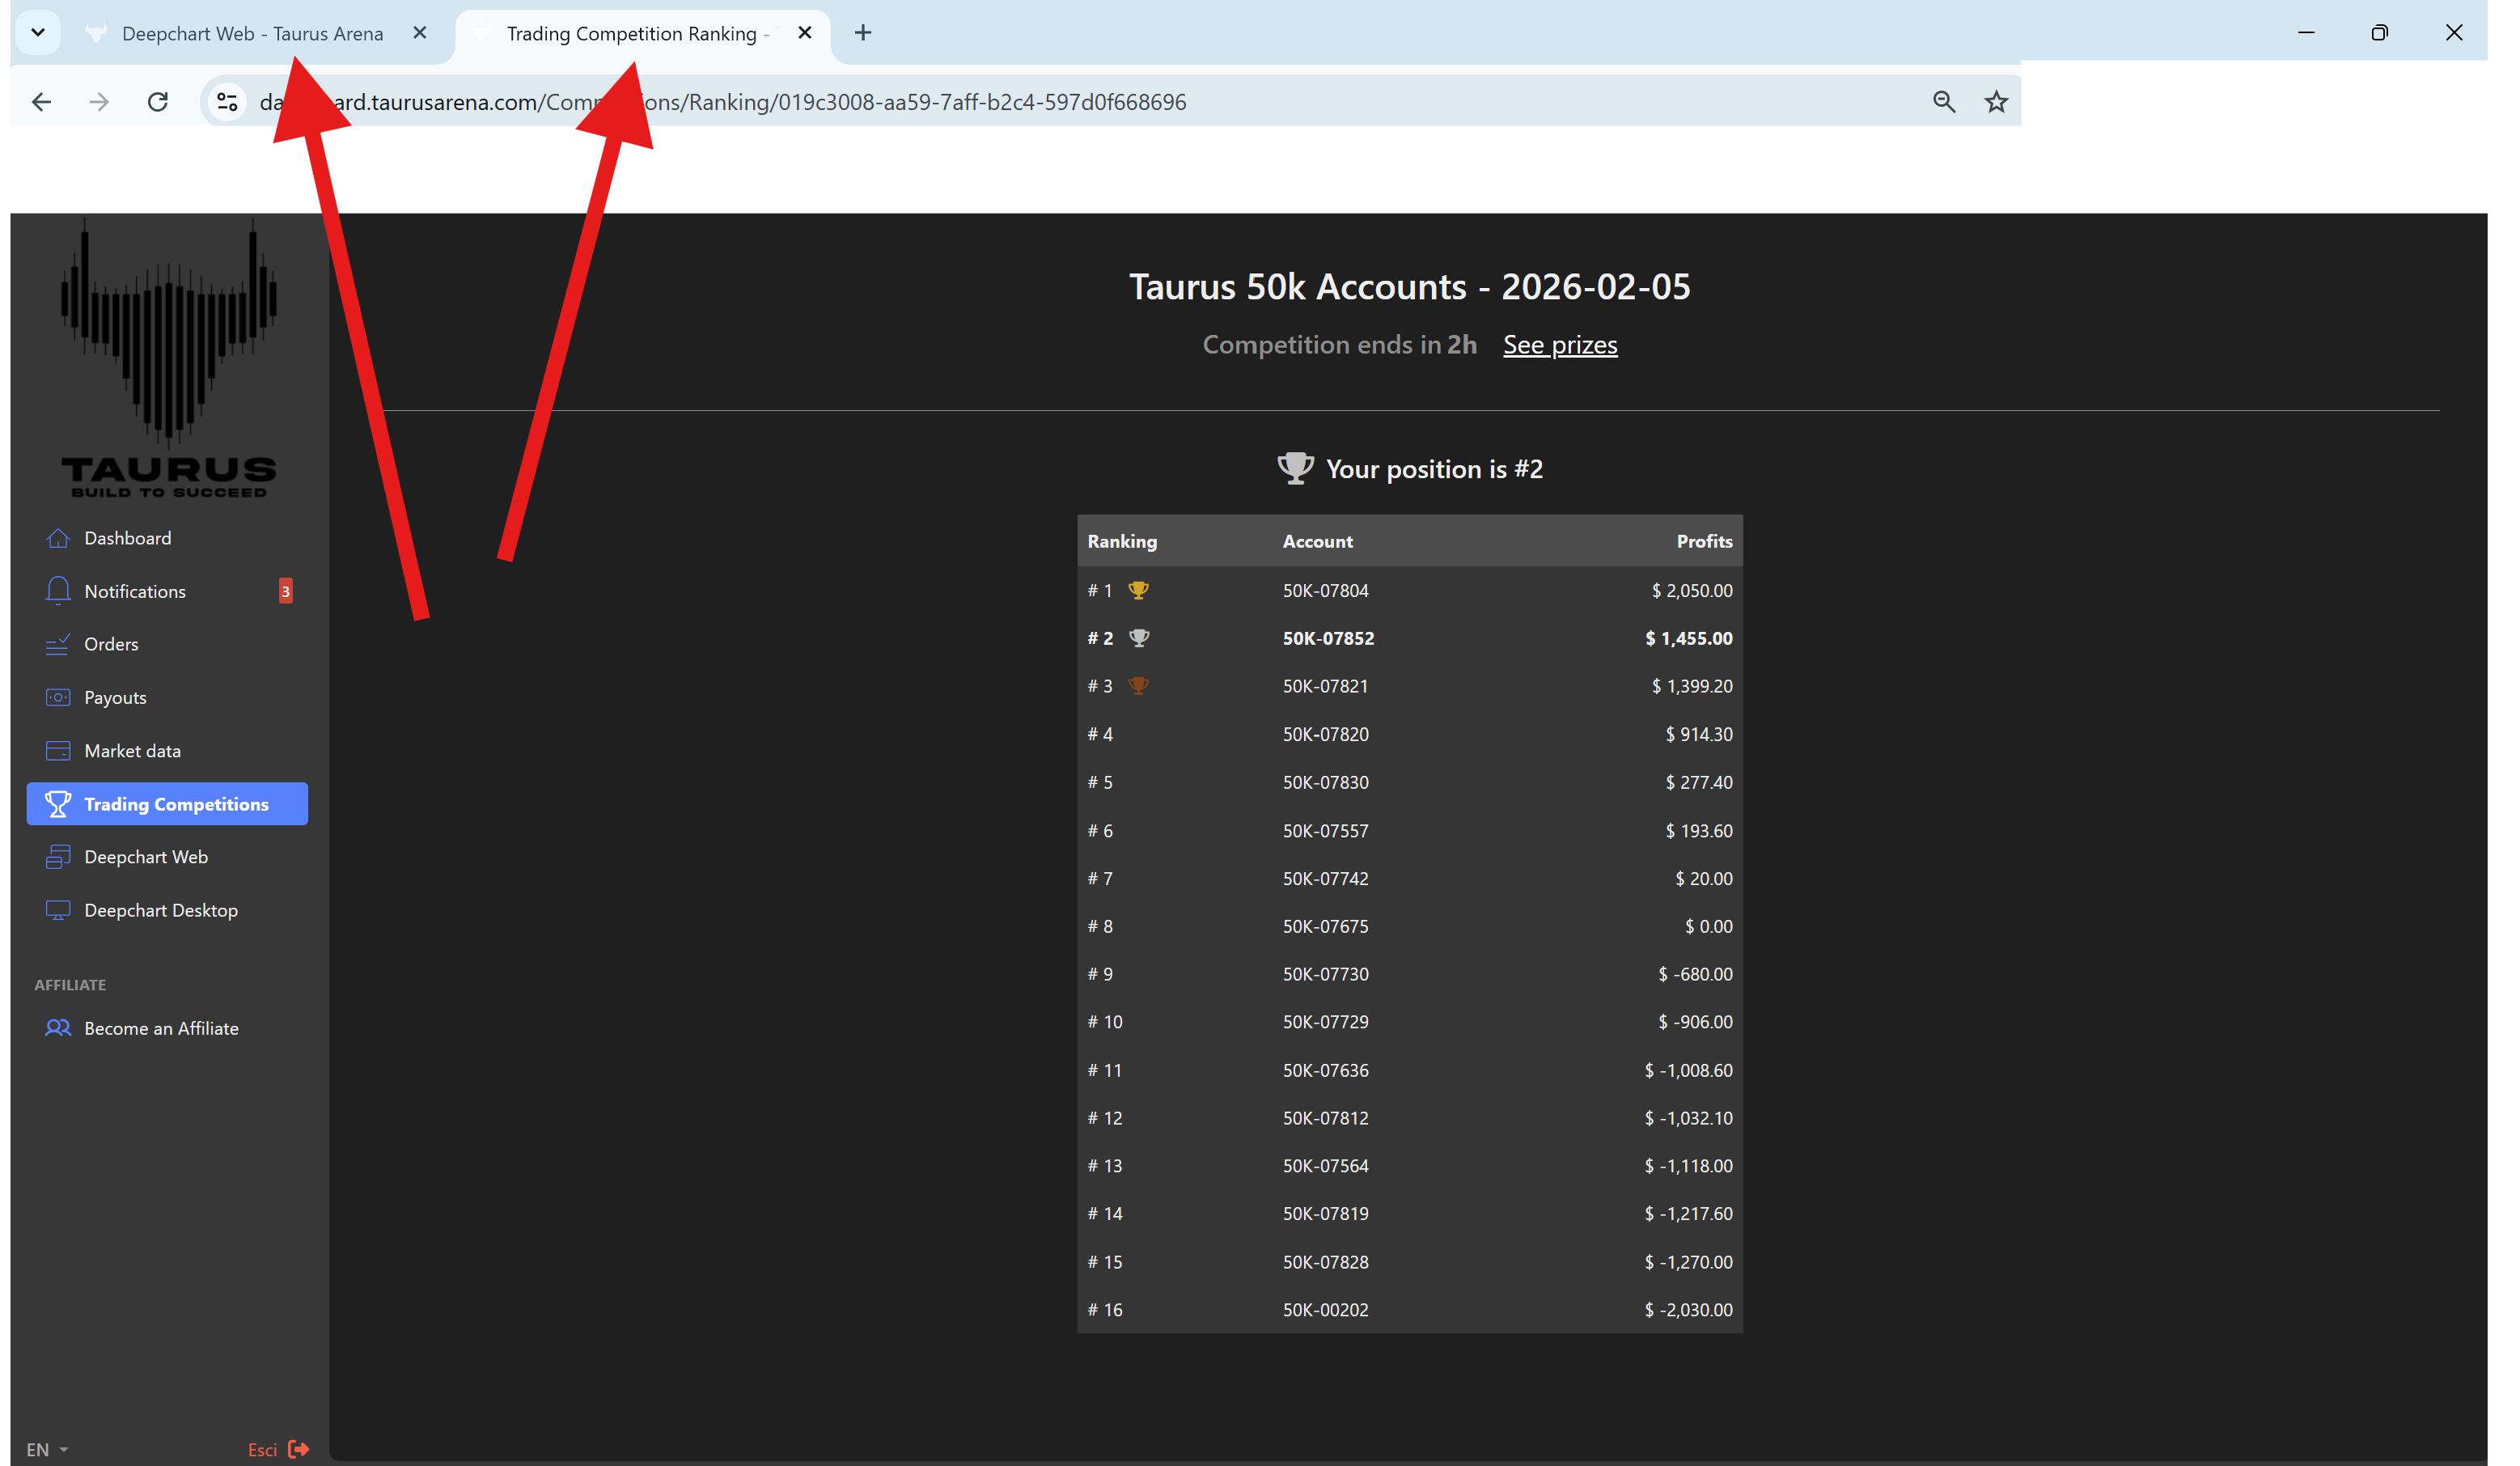
Task: Go to Payouts in the sidebar
Action: click(x=115, y=697)
